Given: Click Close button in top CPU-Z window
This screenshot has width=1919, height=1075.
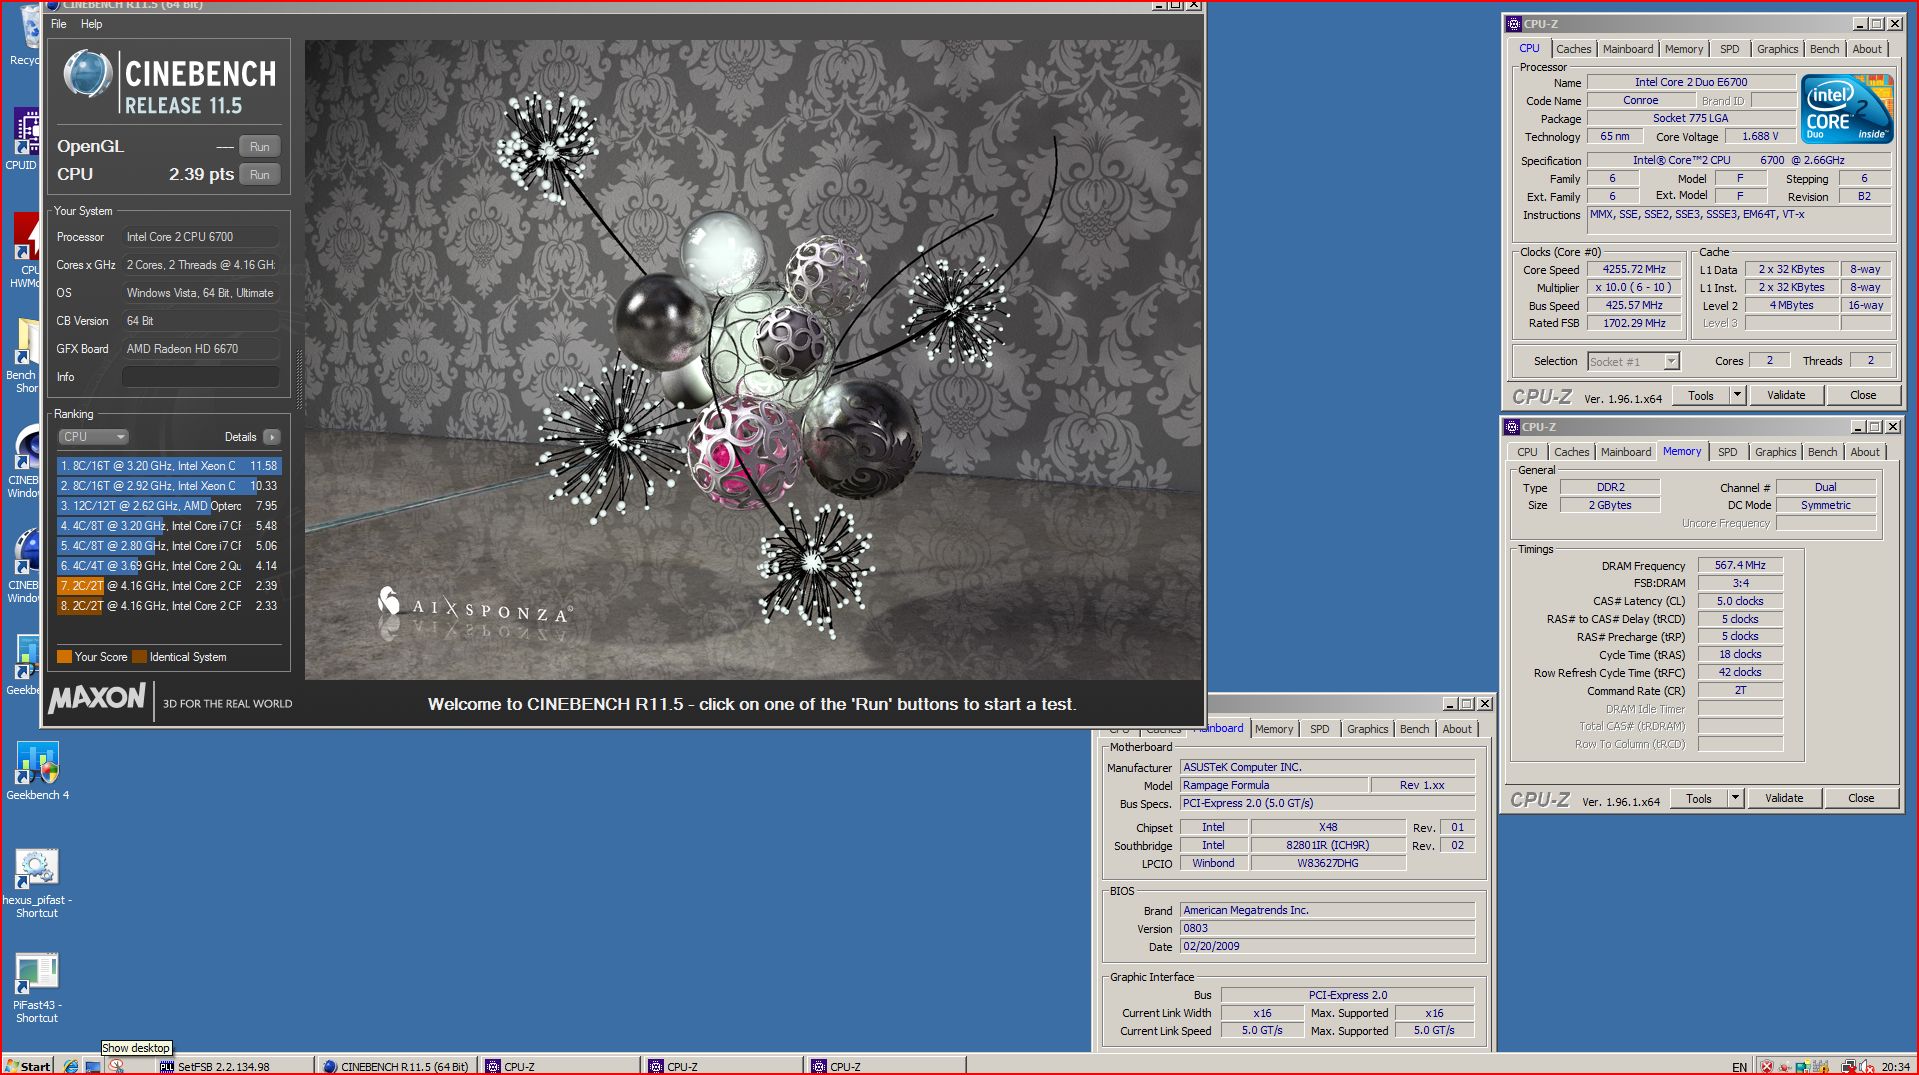Looking at the screenshot, I should coord(1863,396).
